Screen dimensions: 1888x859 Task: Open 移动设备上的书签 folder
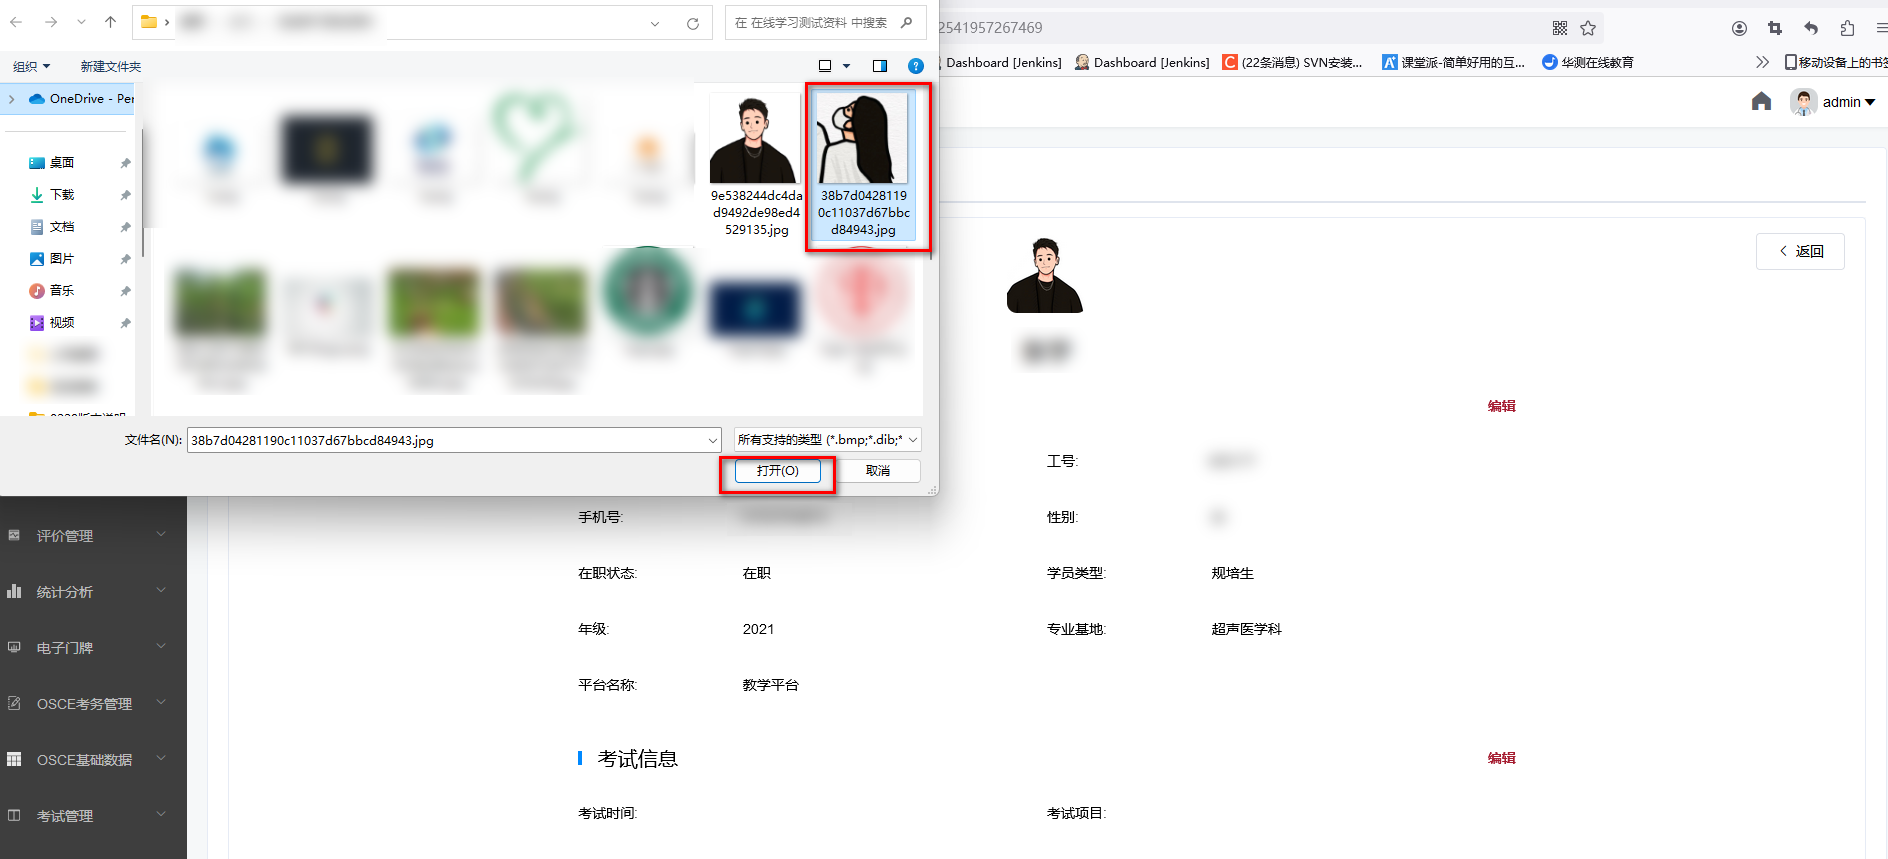[x=1836, y=62]
